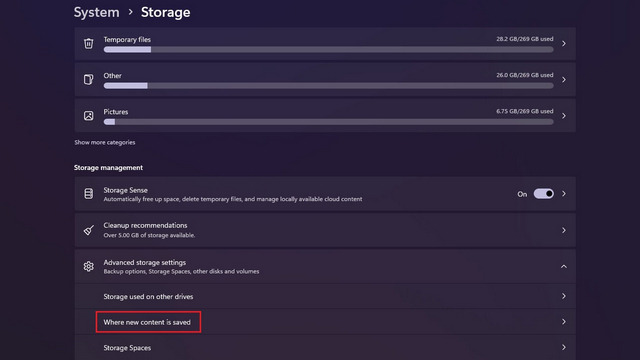Click Show more categories link
The width and height of the screenshot is (640, 360).
(x=105, y=142)
